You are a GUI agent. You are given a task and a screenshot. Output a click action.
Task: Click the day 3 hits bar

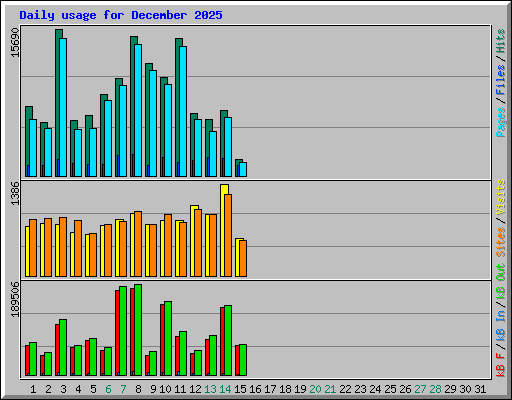58,103
